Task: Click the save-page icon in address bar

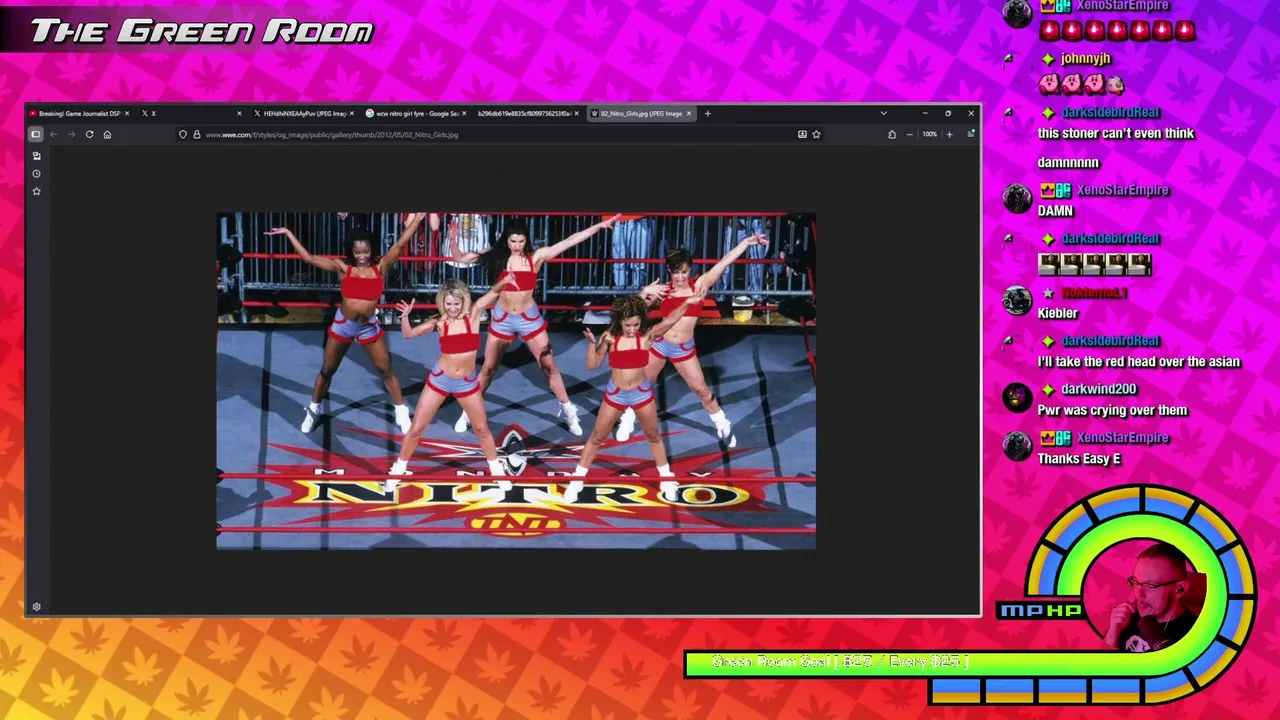Action: pos(802,134)
